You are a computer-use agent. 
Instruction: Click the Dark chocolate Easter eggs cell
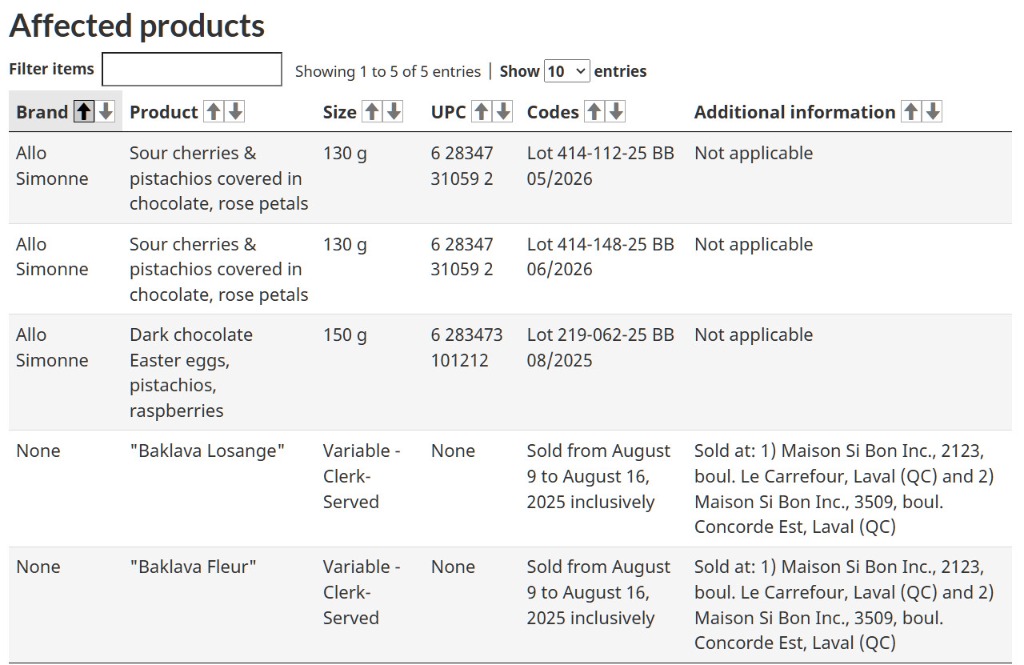[191, 372]
